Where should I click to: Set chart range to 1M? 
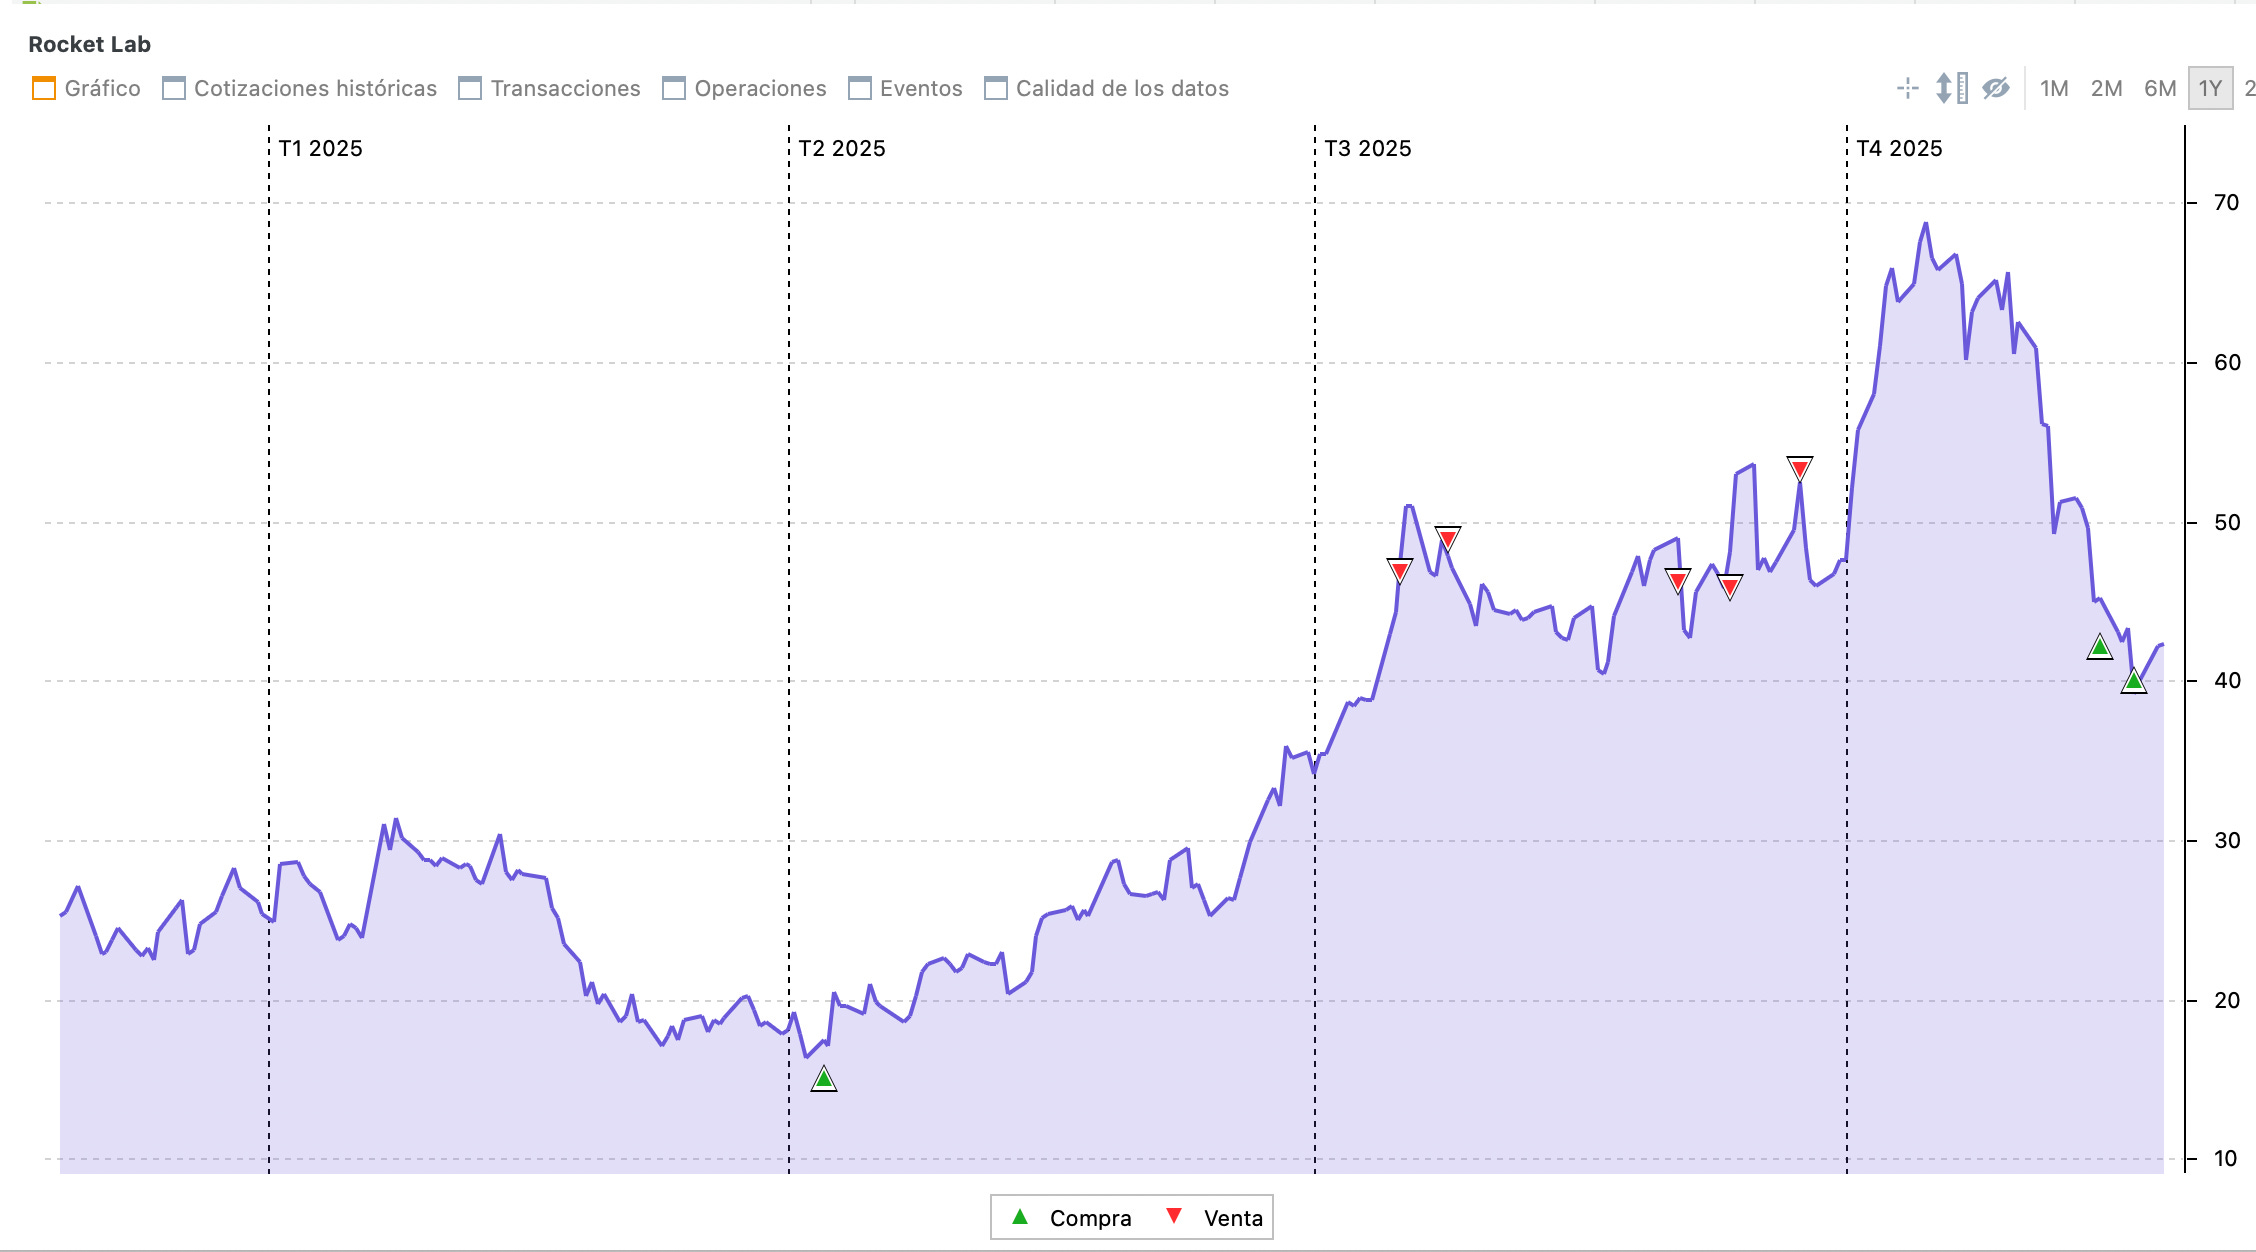click(2054, 88)
